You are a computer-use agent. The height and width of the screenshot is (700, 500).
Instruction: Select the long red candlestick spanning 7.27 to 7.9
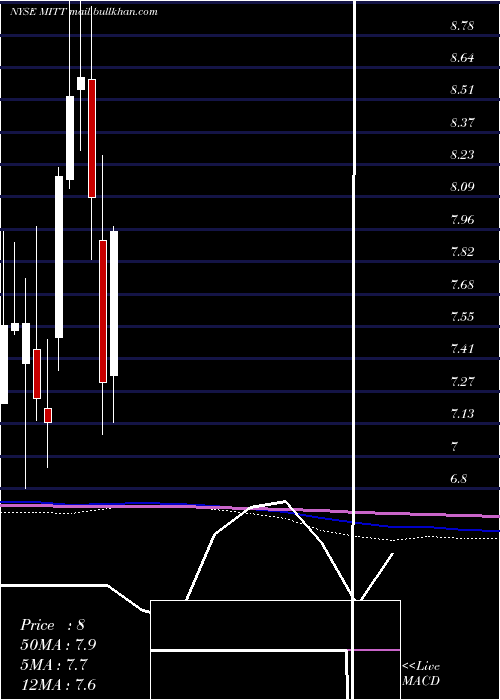pos(103,312)
